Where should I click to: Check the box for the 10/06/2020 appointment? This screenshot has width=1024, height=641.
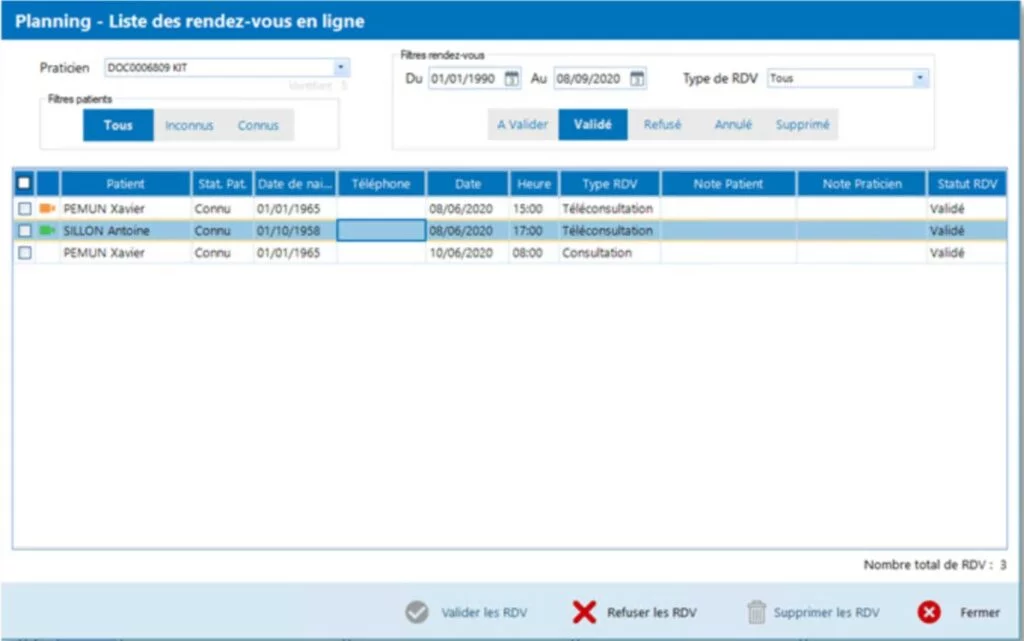pyautogui.click(x=24, y=253)
